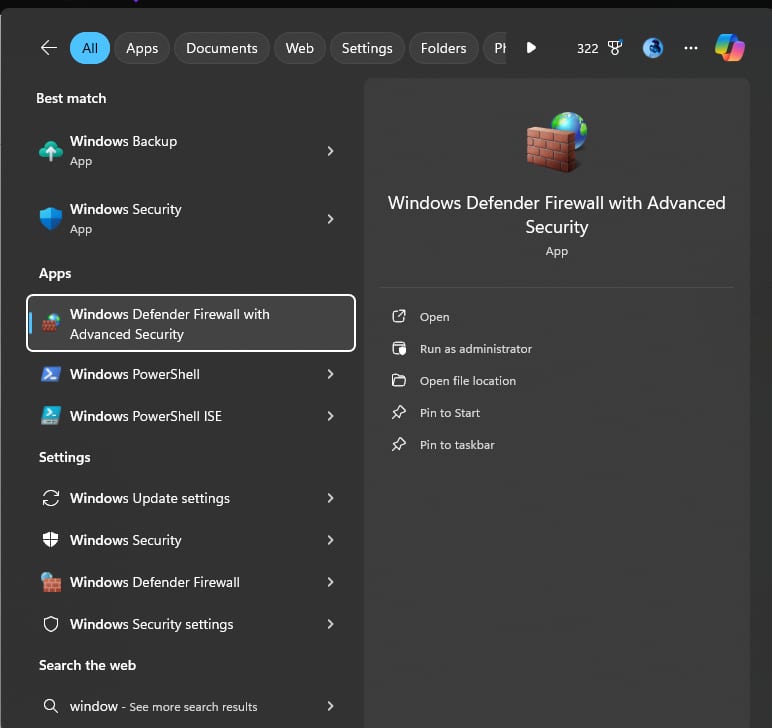Choose Run as administrator
Screen dimensions: 772x728
(x=476, y=348)
